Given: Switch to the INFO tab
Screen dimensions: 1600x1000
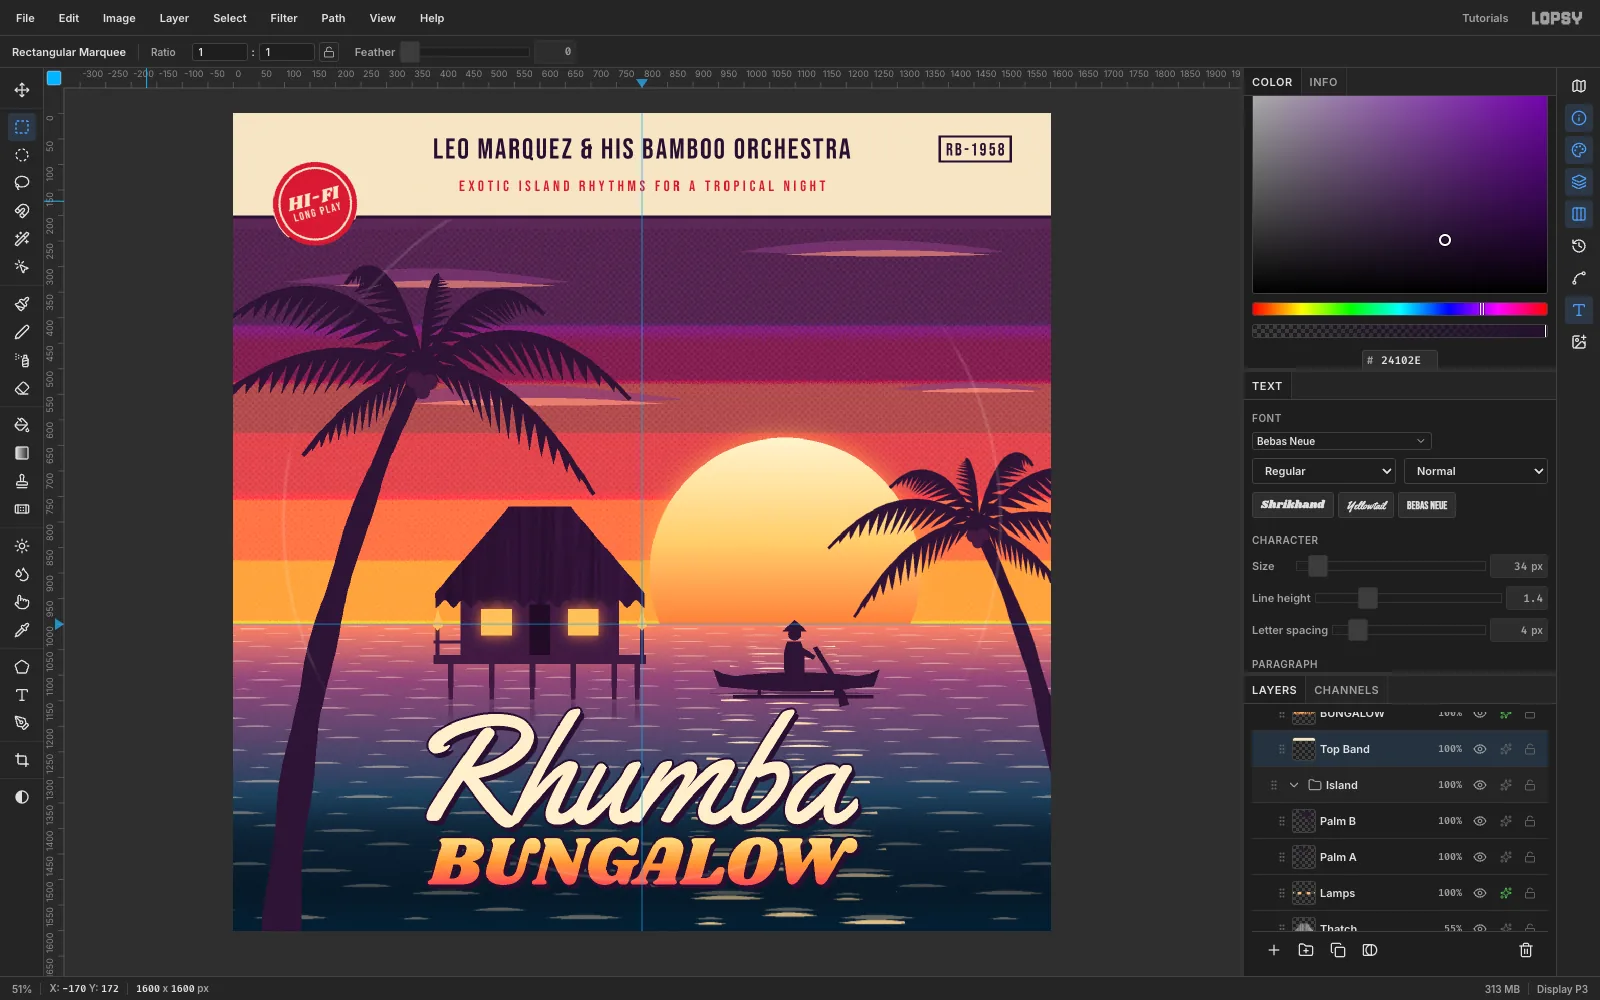Looking at the screenshot, I should [x=1323, y=82].
